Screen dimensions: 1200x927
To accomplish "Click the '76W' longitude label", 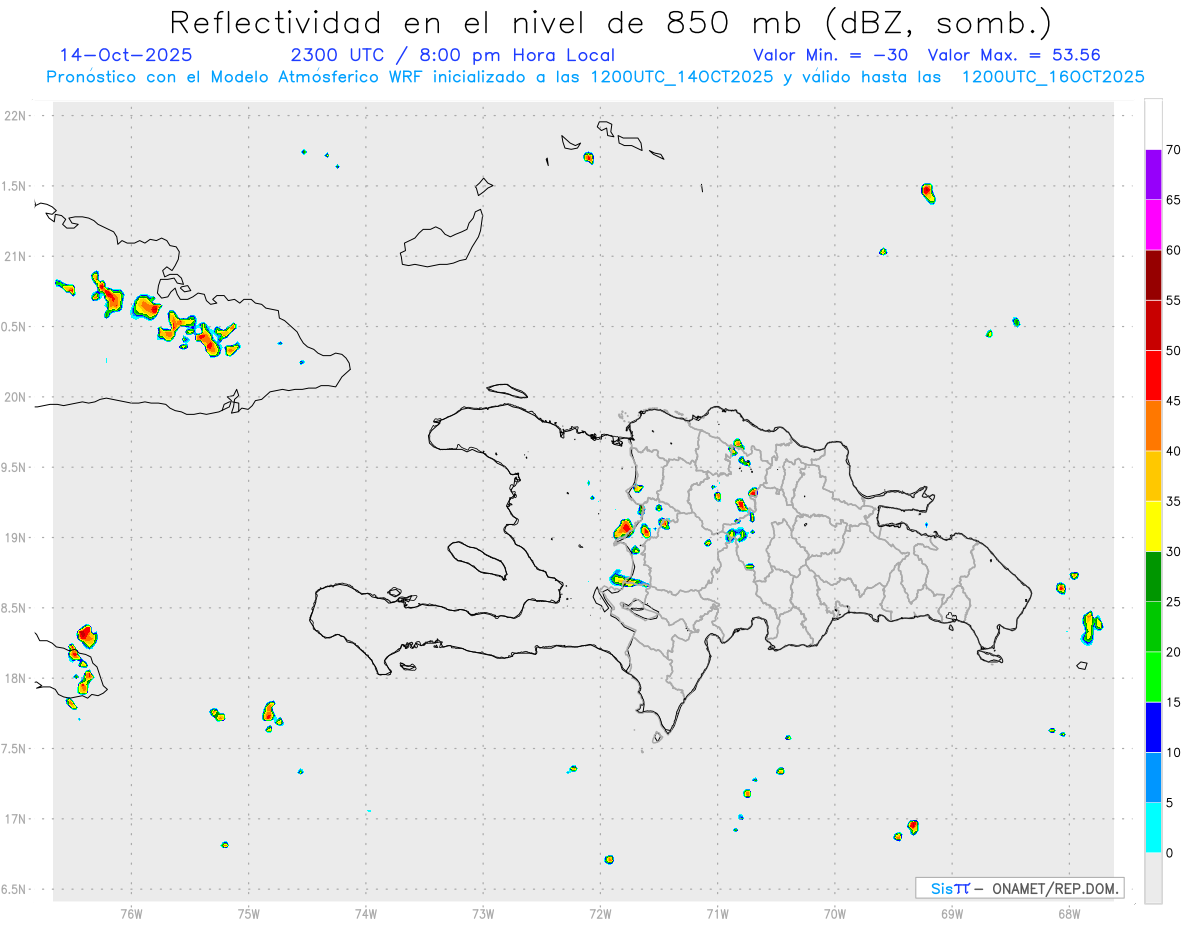I will coord(131,913).
